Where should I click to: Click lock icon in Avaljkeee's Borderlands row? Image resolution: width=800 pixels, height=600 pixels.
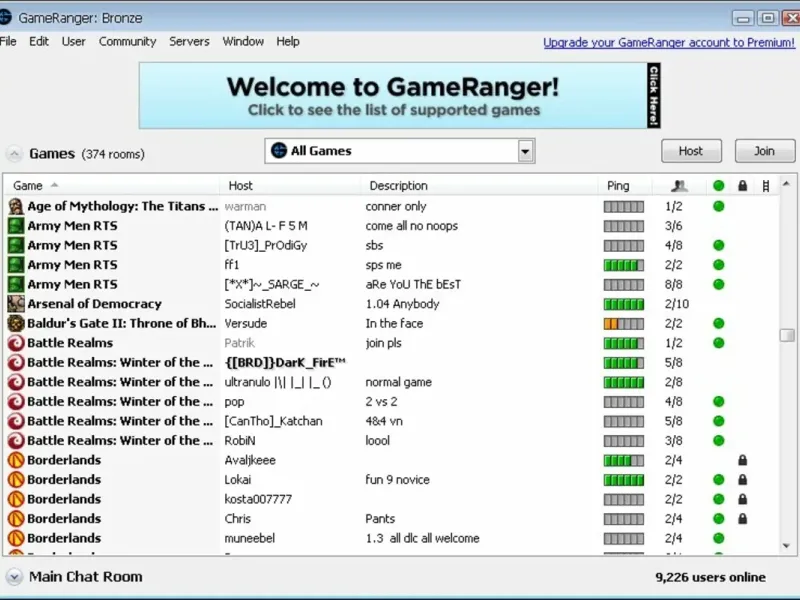[x=742, y=460]
